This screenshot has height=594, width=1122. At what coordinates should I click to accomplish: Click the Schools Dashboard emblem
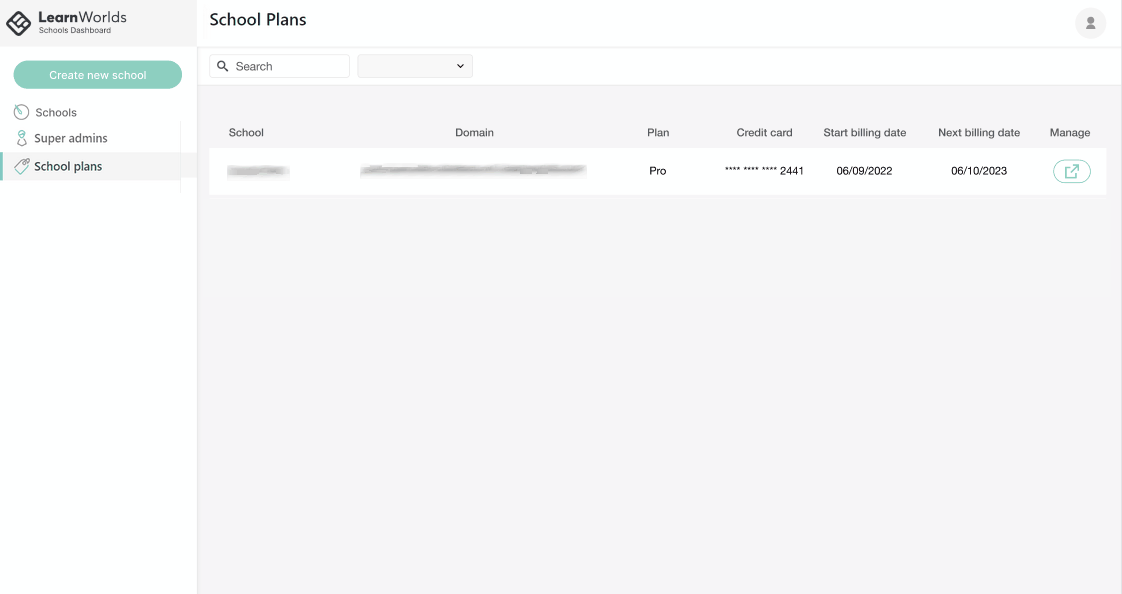coord(17,22)
